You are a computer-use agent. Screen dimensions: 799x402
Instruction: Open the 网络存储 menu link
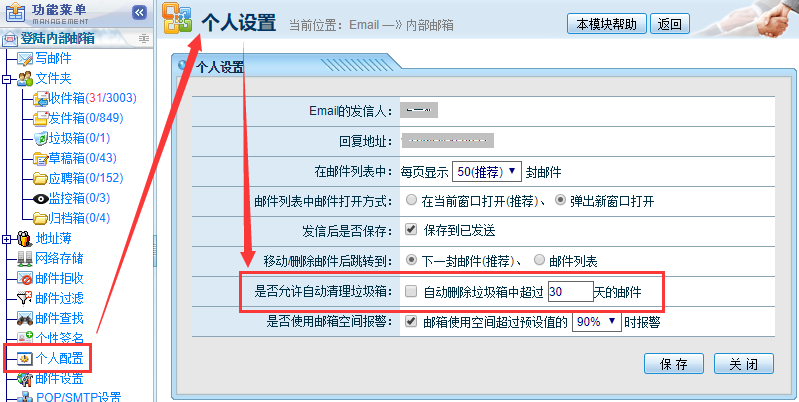60,258
